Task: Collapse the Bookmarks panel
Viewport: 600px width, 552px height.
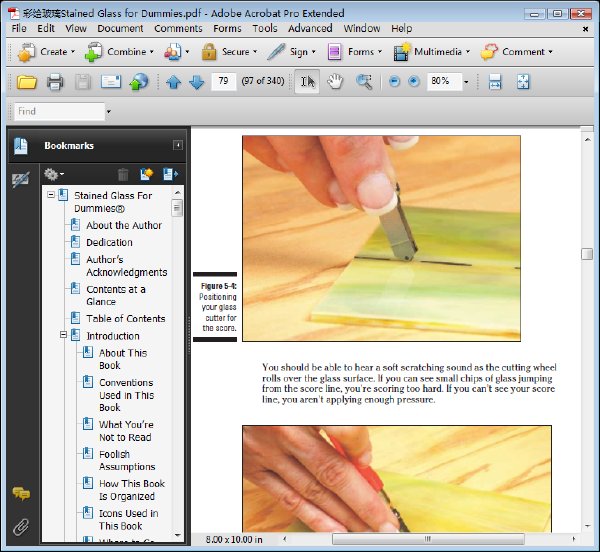Action: click(x=178, y=145)
